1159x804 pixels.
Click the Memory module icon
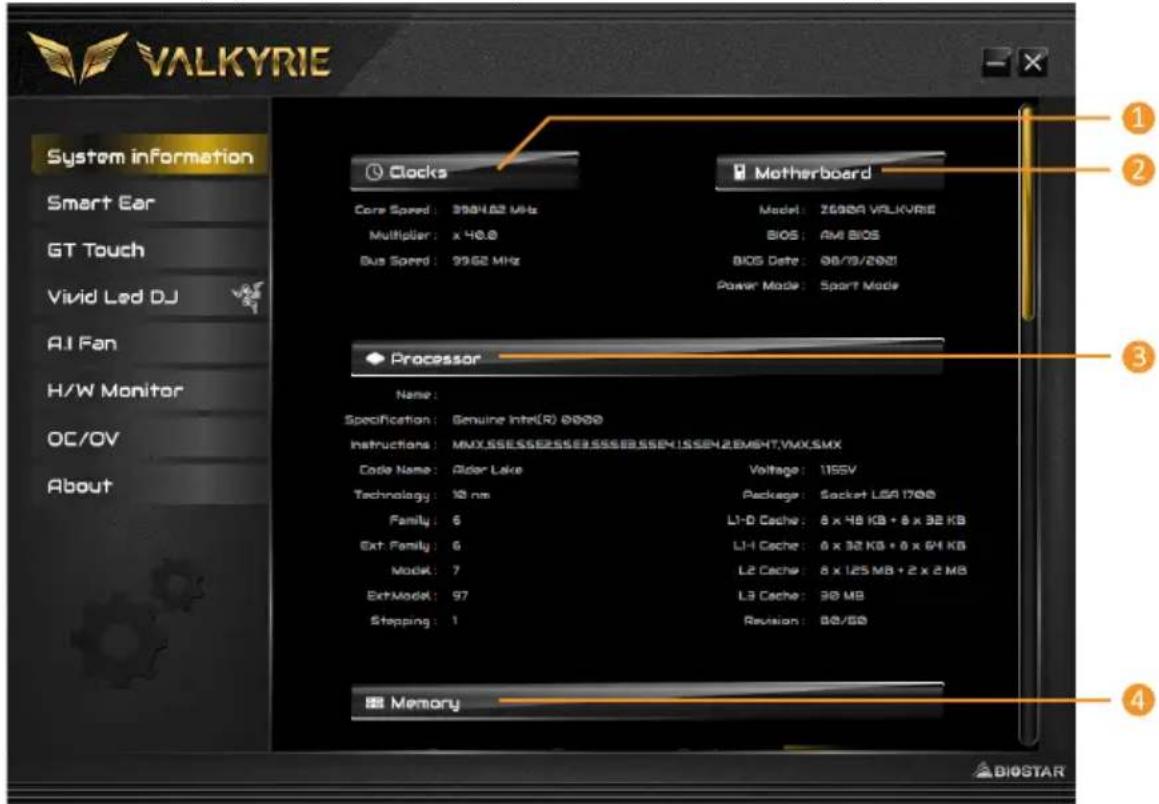[375, 702]
